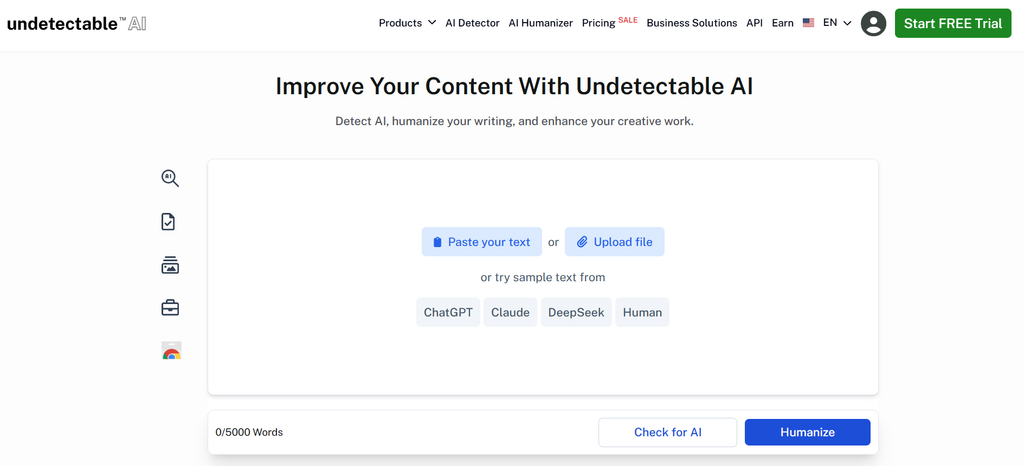Click the undetectable AI logo
Image resolution: width=1024 pixels, height=466 pixels.
[x=76, y=24]
